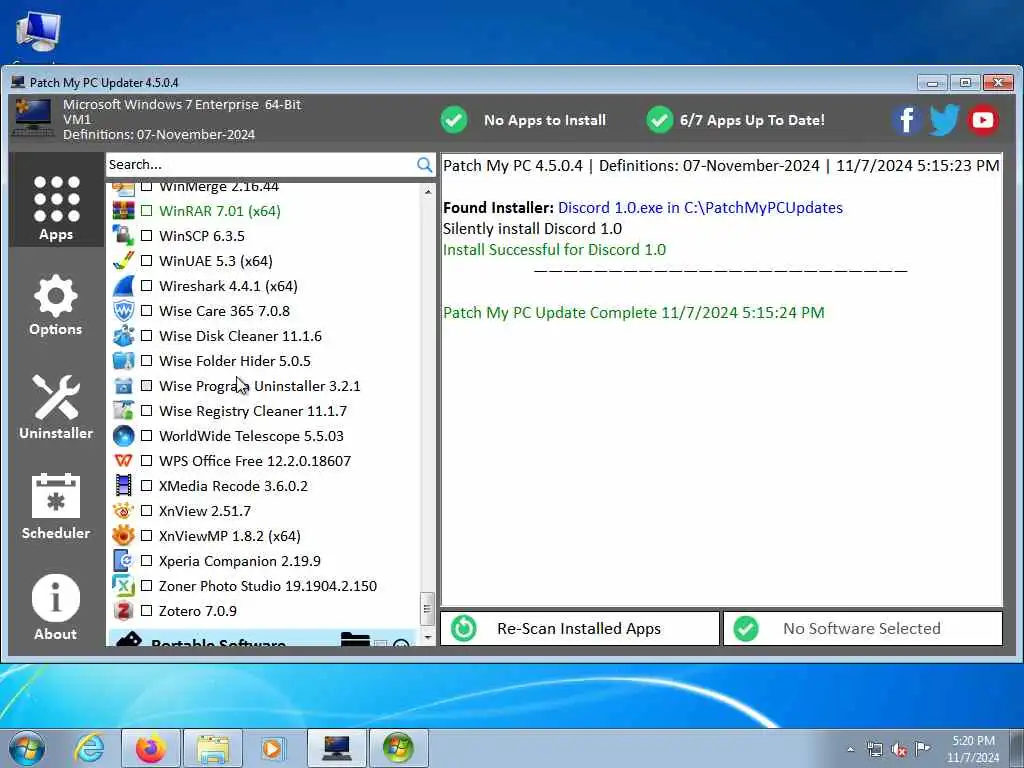Click the Wise Disk Cleaner icon

pyautogui.click(x=123, y=336)
